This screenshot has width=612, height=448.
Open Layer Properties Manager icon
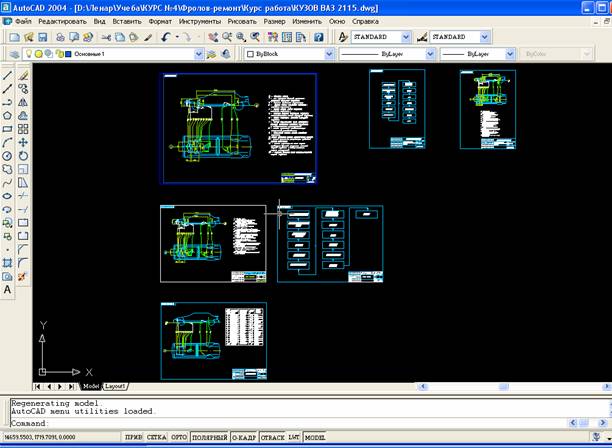(x=14, y=54)
